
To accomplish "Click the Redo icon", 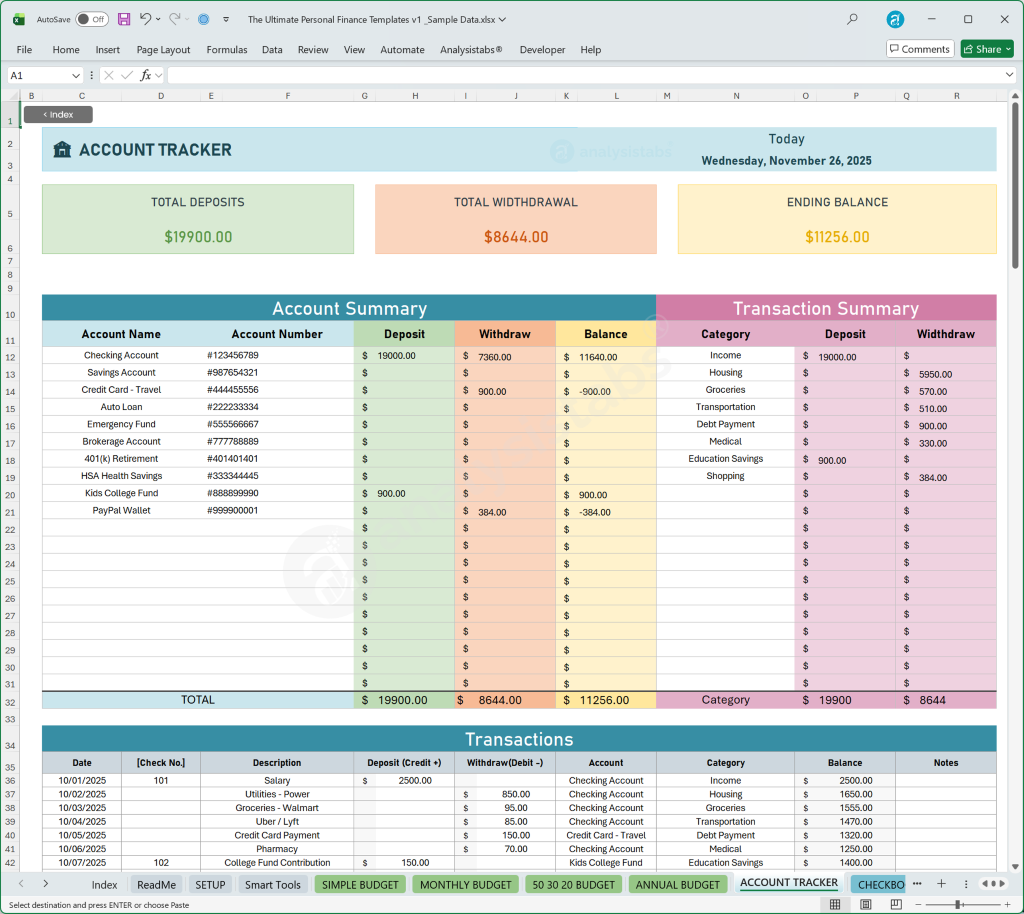I will [x=176, y=19].
